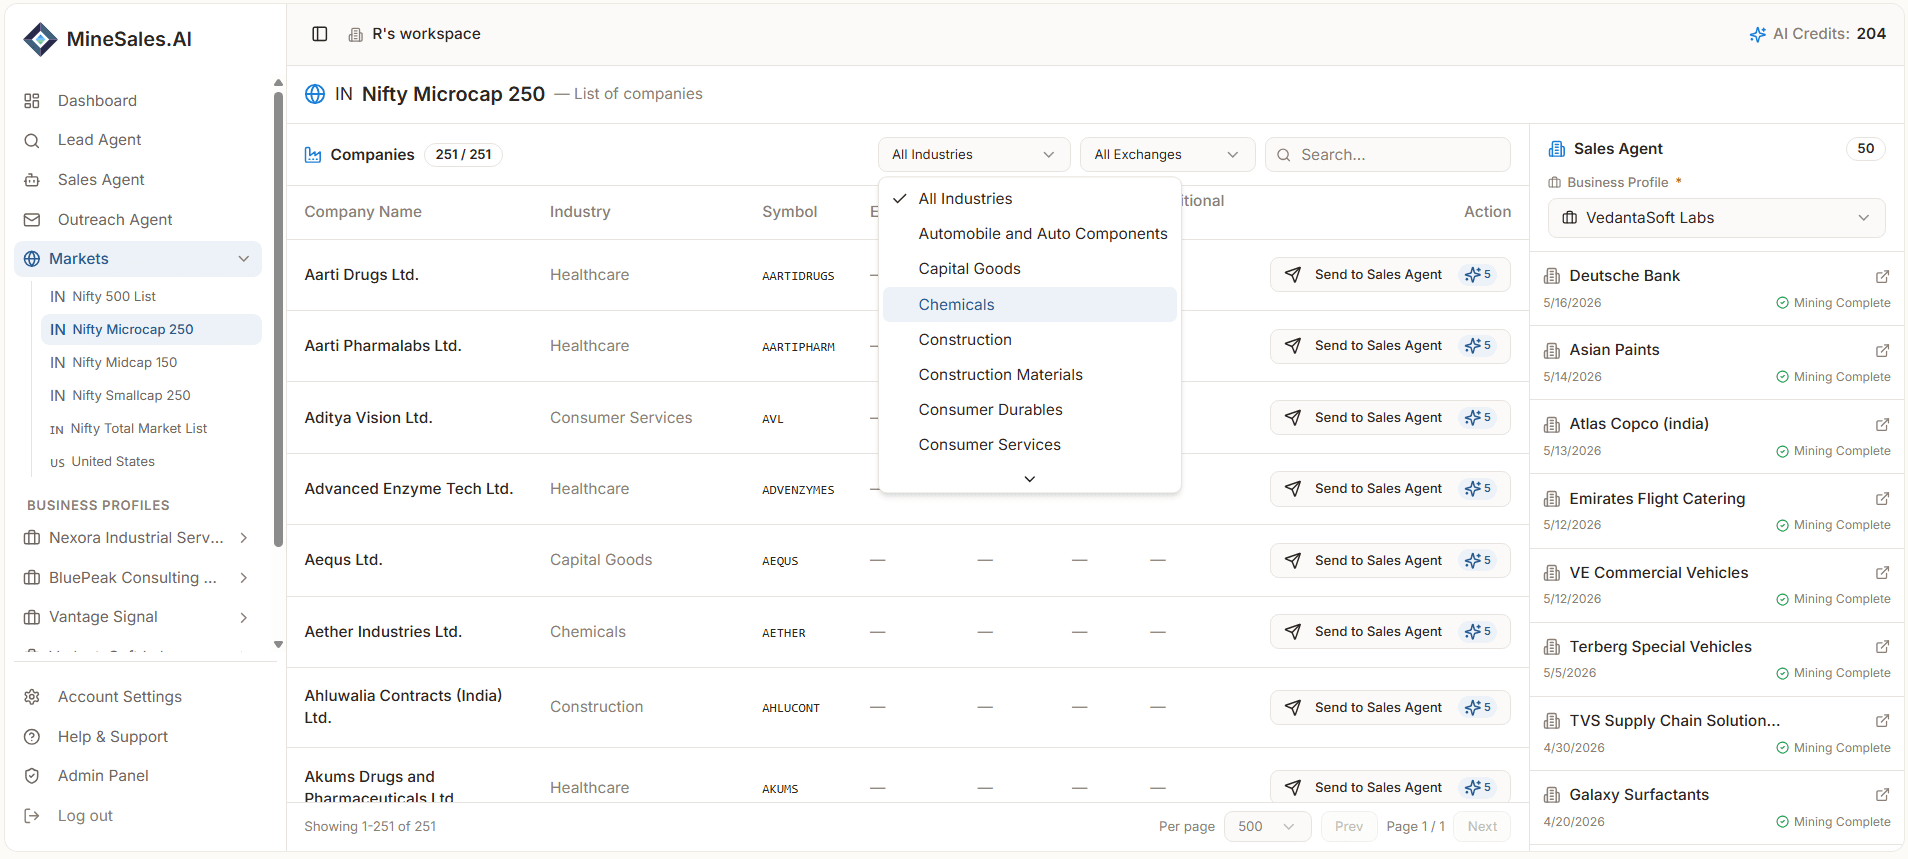1908x859 pixels.
Task: Click the Advanced Enzyme Tech Ltd. company name
Action: coord(409,489)
